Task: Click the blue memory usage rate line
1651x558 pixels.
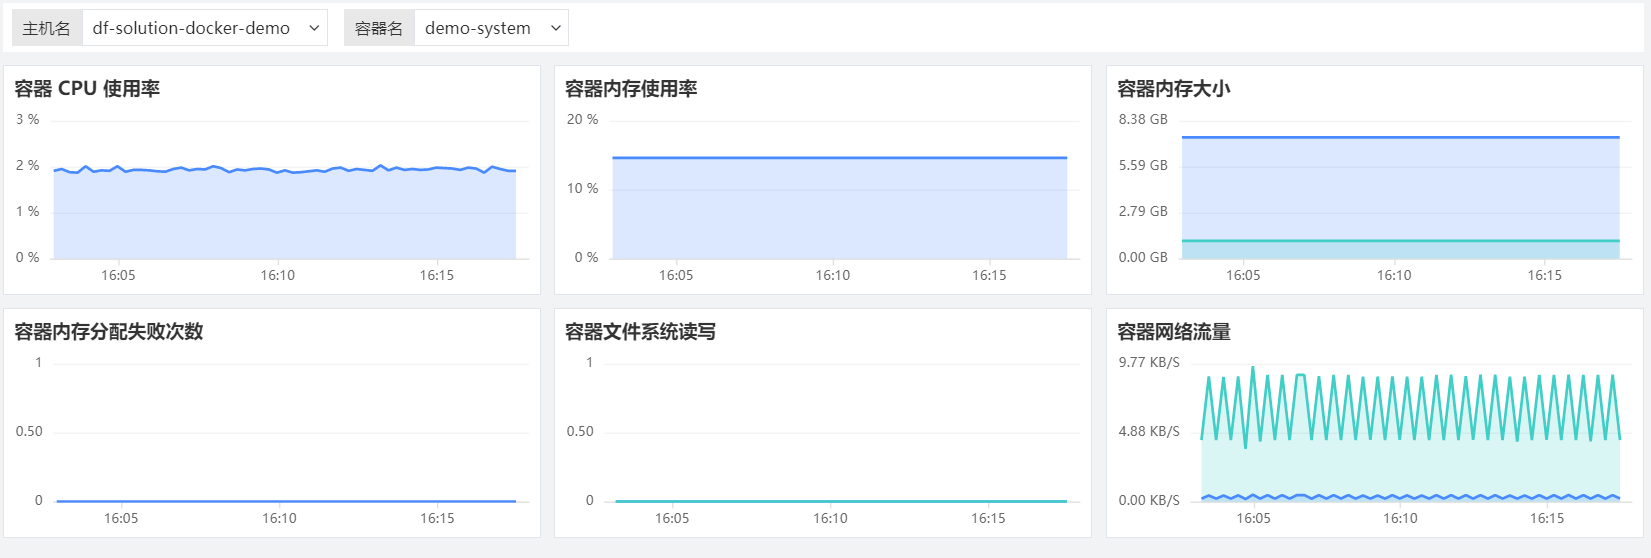Action: point(840,158)
